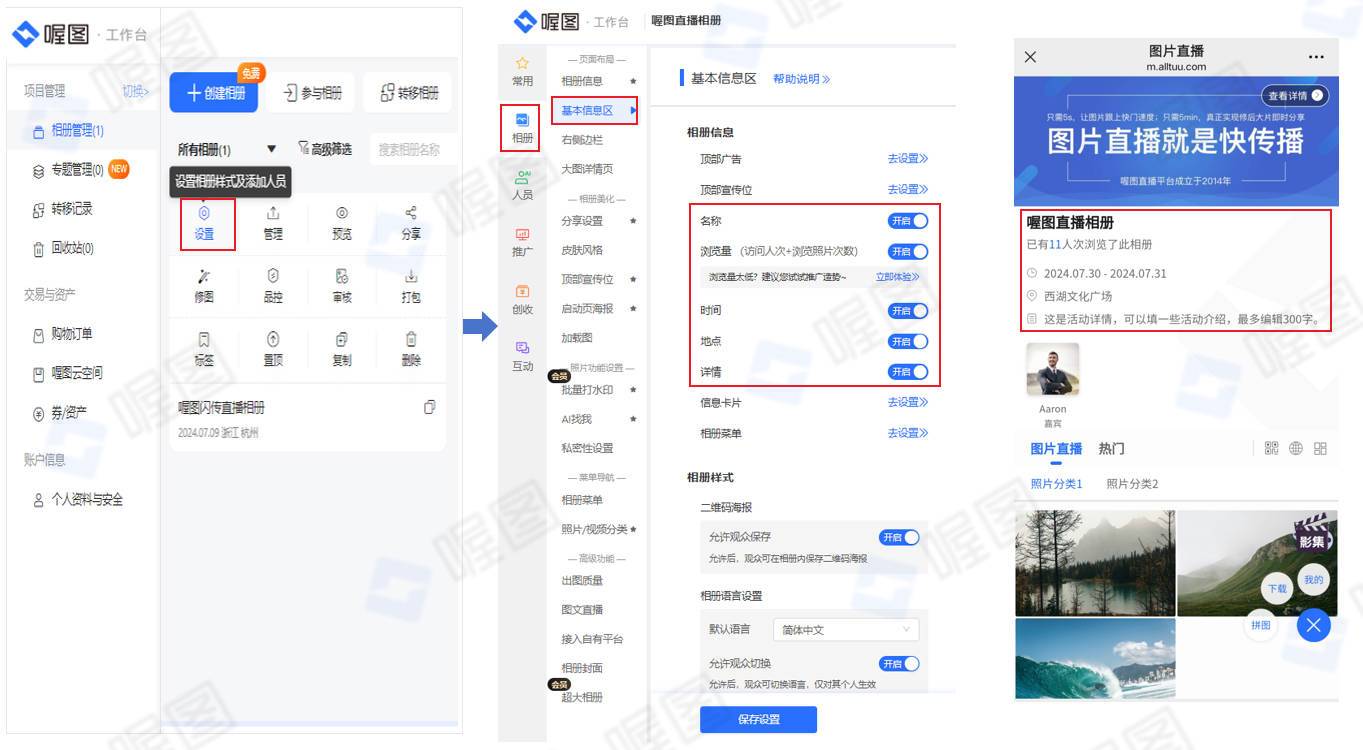1363x750 pixels.
Task: Open the 默认语言 简体中文 dropdown
Action: click(x=845, y=630)
